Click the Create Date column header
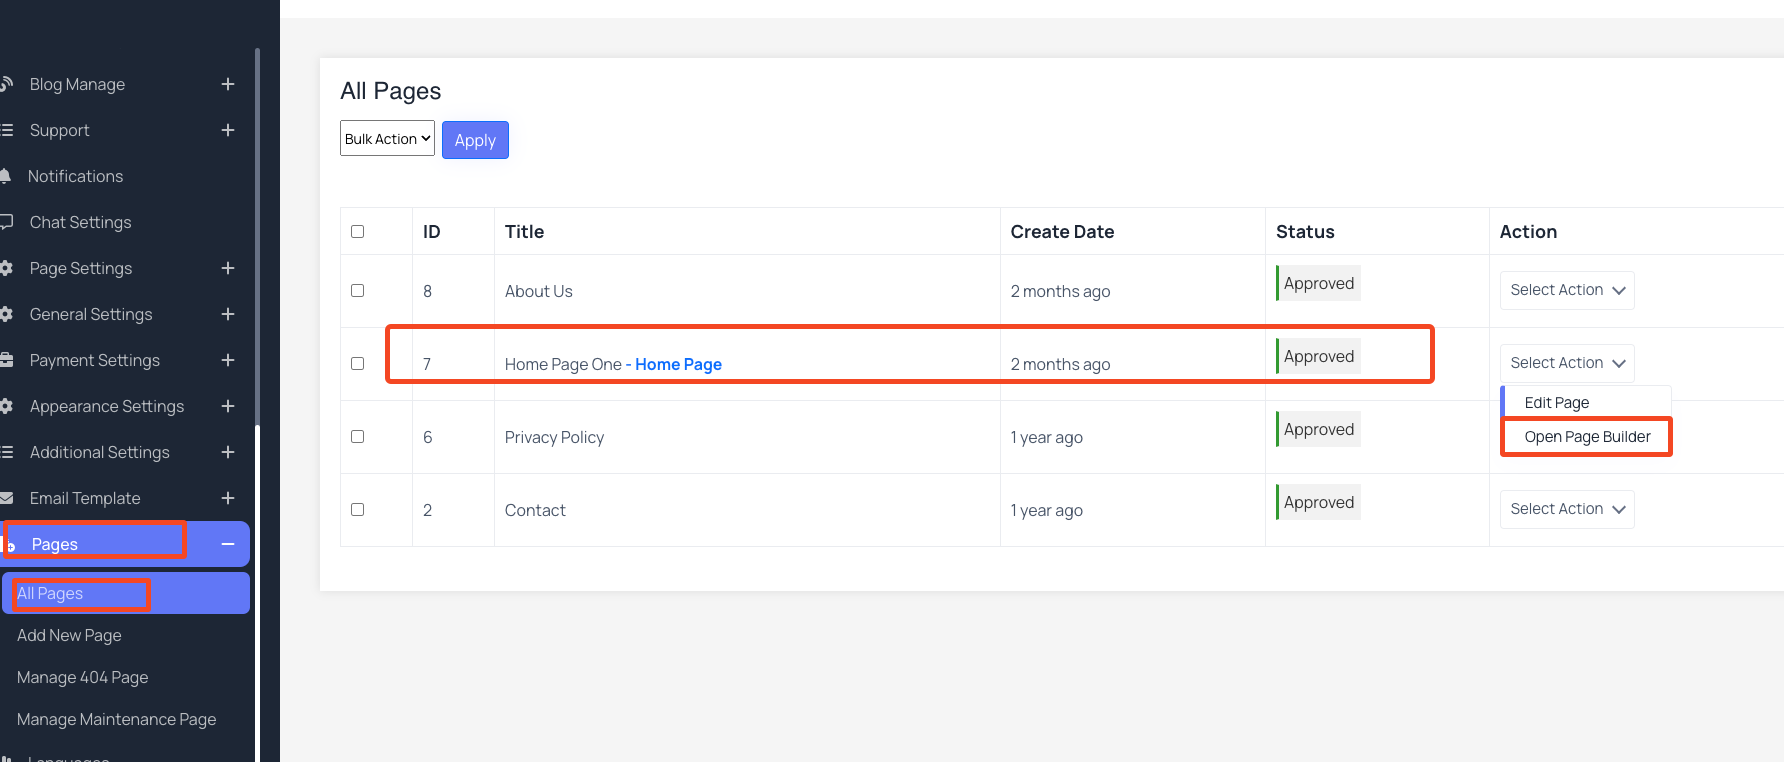1784x762 pixels. (x=1062, y=231)
